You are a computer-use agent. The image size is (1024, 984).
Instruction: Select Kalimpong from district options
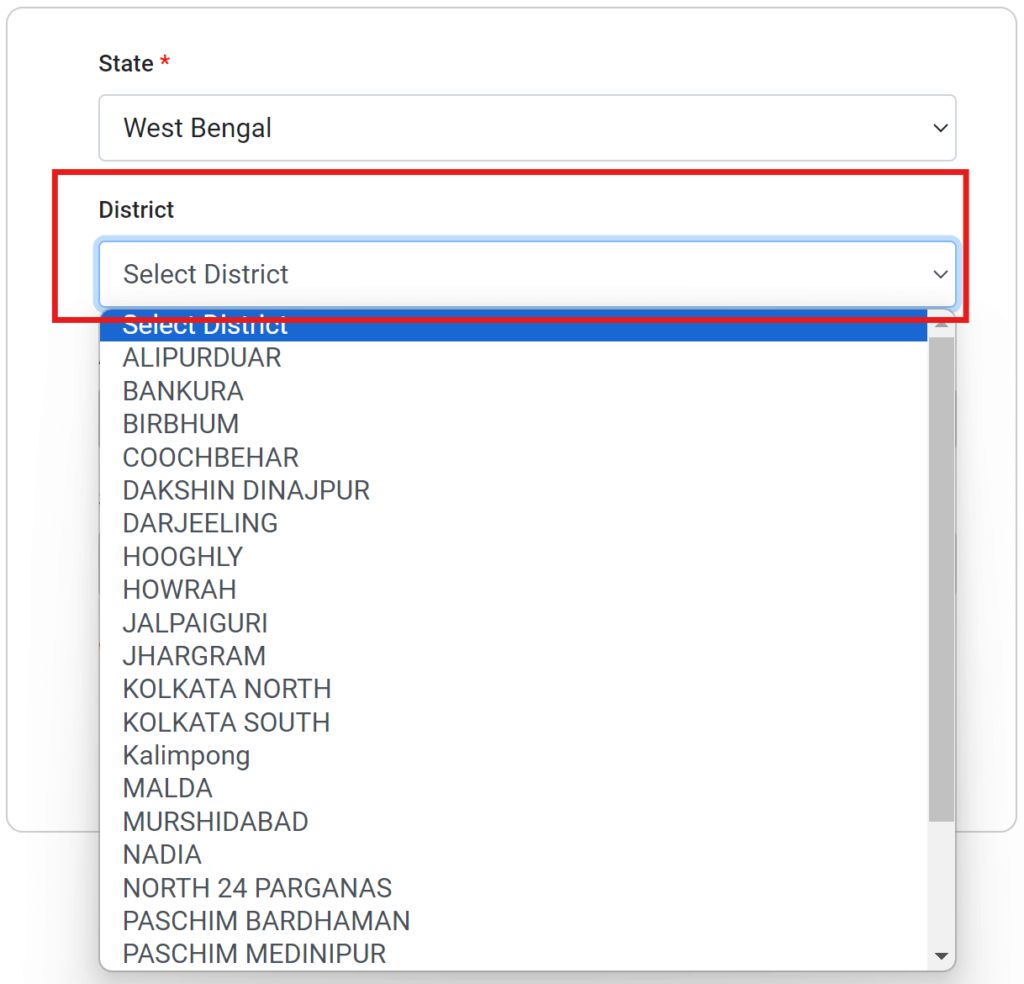pyautogui.click(x=186, y=755)
